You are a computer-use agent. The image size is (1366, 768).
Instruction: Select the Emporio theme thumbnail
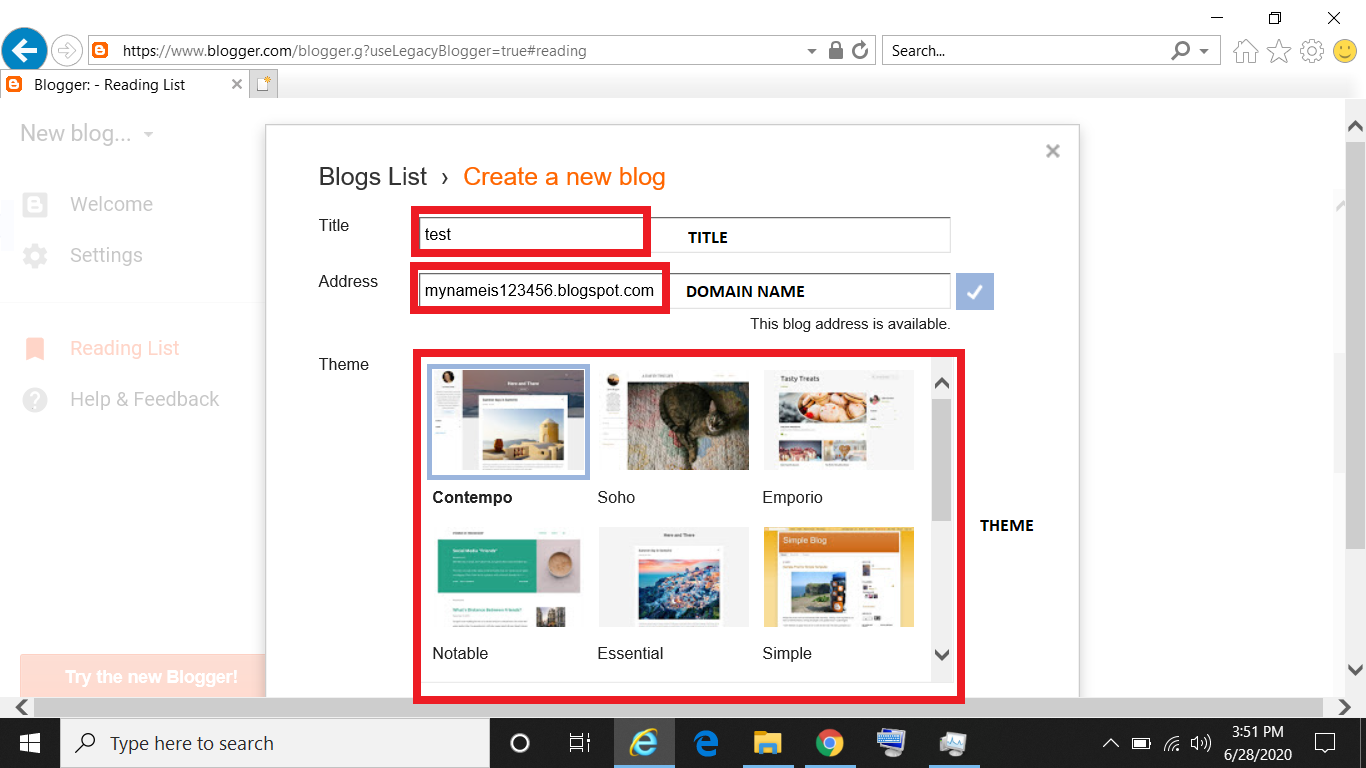838,420
